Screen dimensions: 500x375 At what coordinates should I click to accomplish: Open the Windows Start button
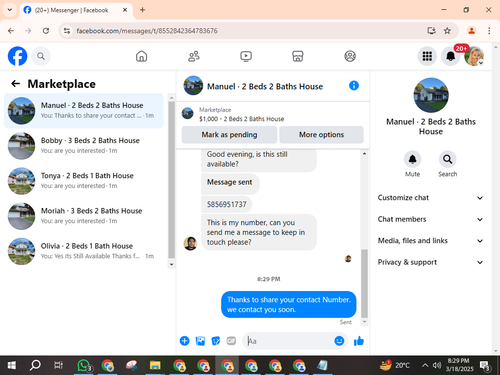click(11, 365)
